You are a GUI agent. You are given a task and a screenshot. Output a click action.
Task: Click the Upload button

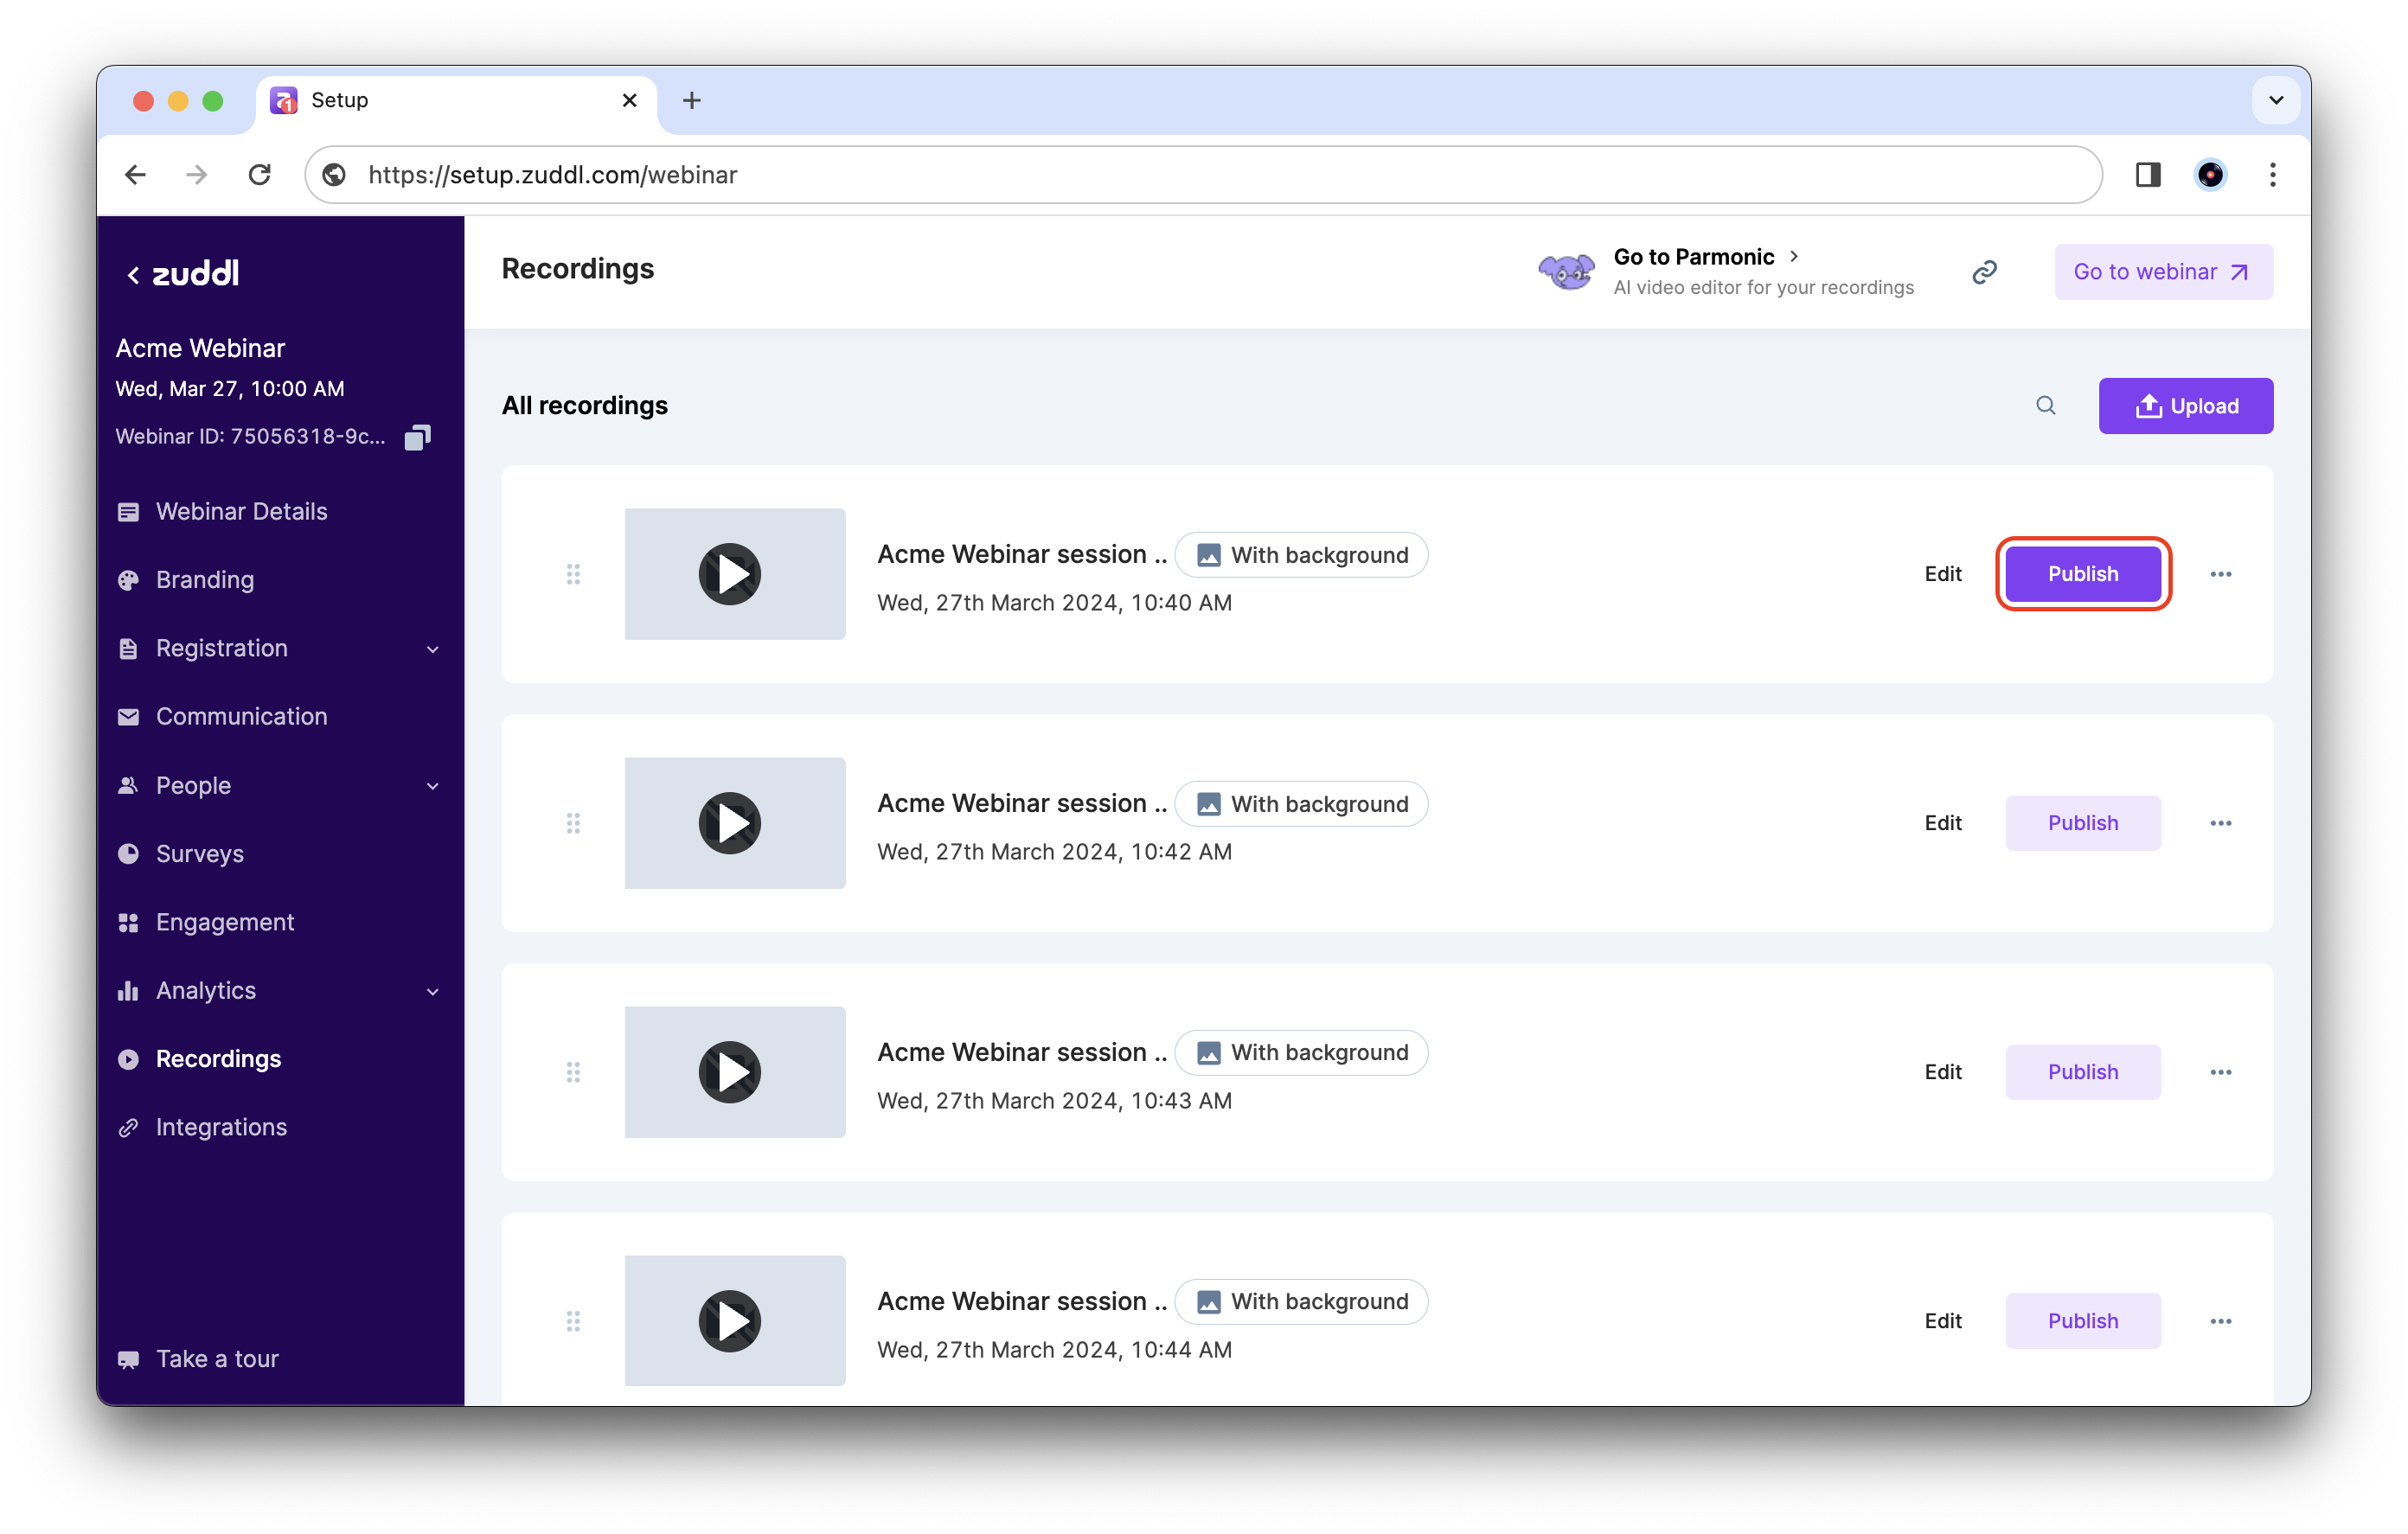click(x=2185, y=406)
